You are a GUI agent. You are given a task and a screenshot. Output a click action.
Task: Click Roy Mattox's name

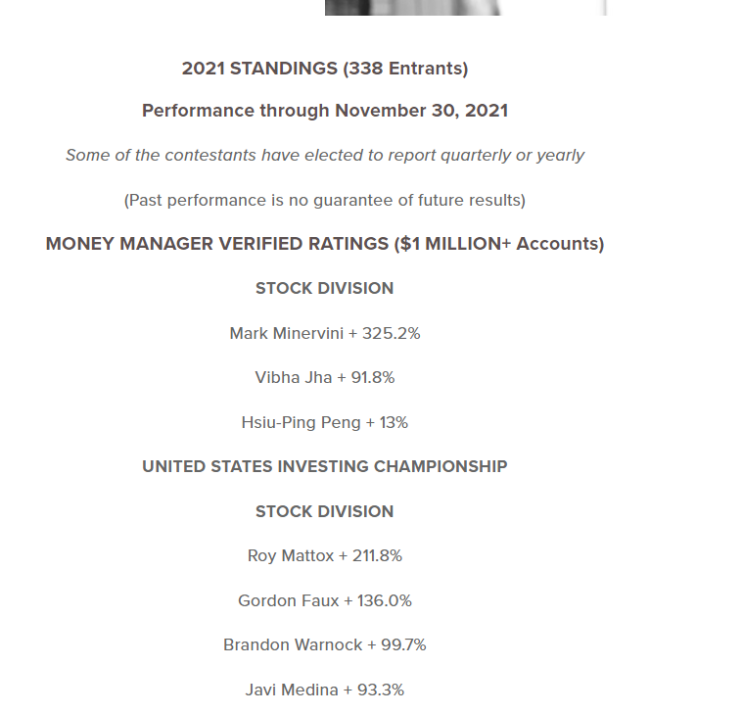290,556
